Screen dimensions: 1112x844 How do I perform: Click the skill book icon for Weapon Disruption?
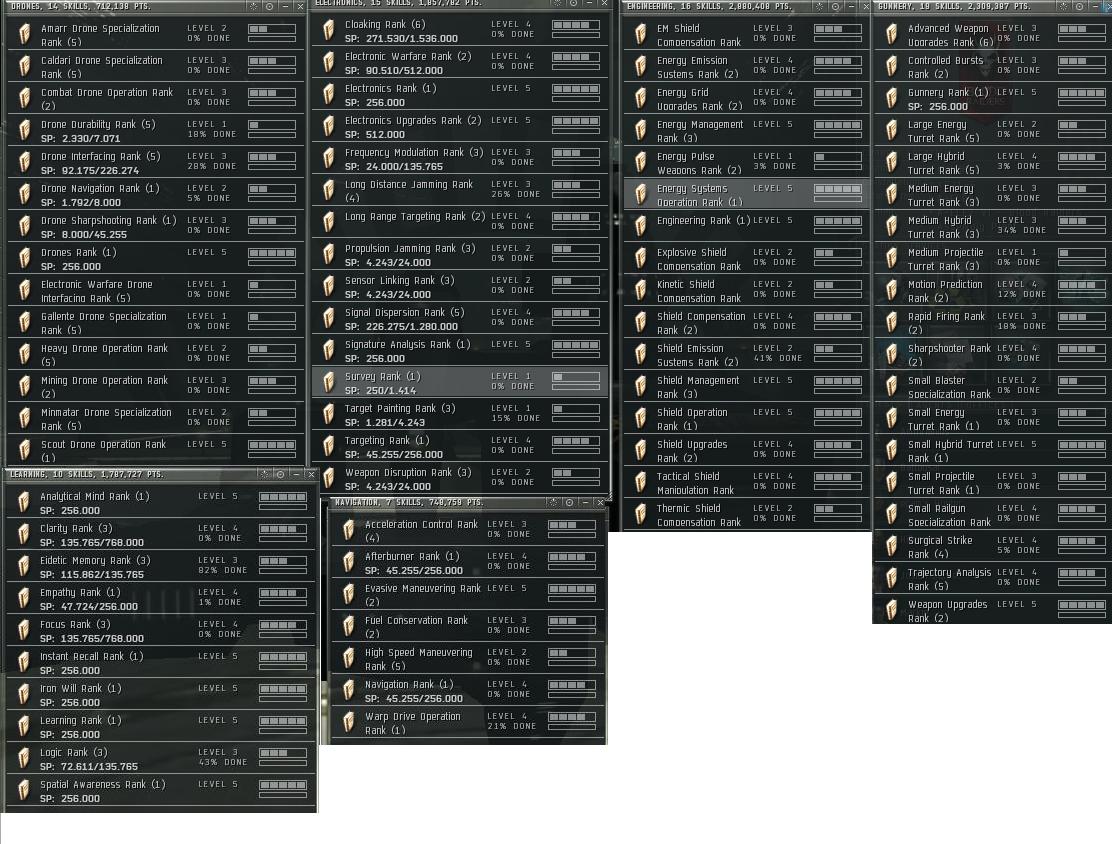point(328,478)
